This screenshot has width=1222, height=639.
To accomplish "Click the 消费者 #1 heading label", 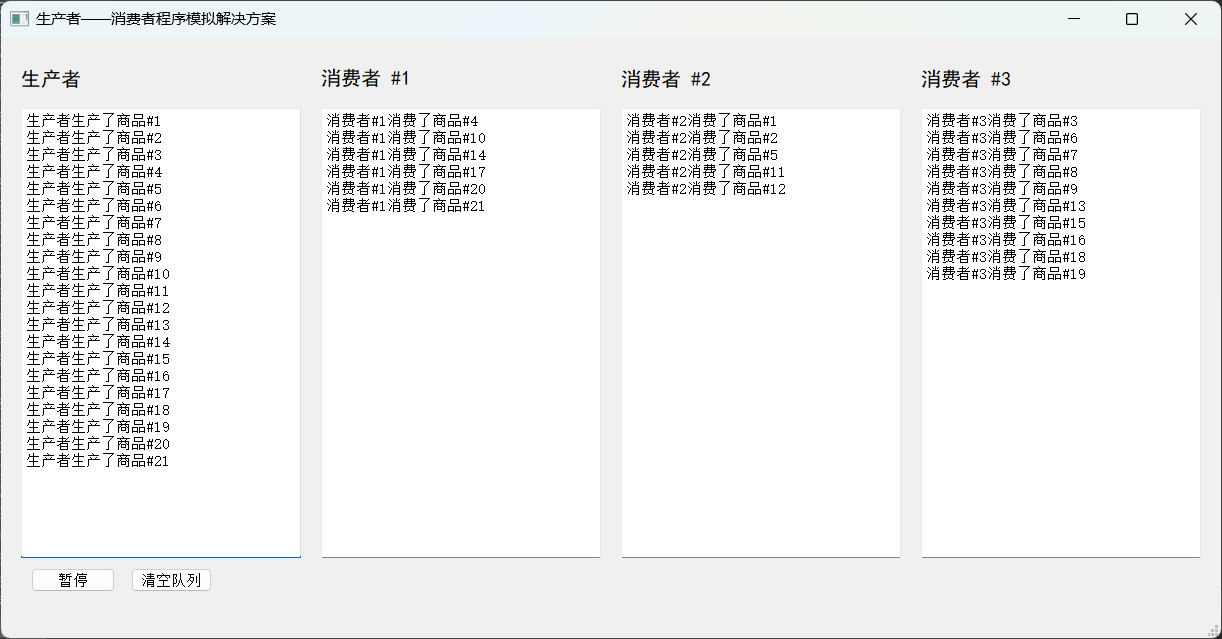I will [x=365, y=79].
